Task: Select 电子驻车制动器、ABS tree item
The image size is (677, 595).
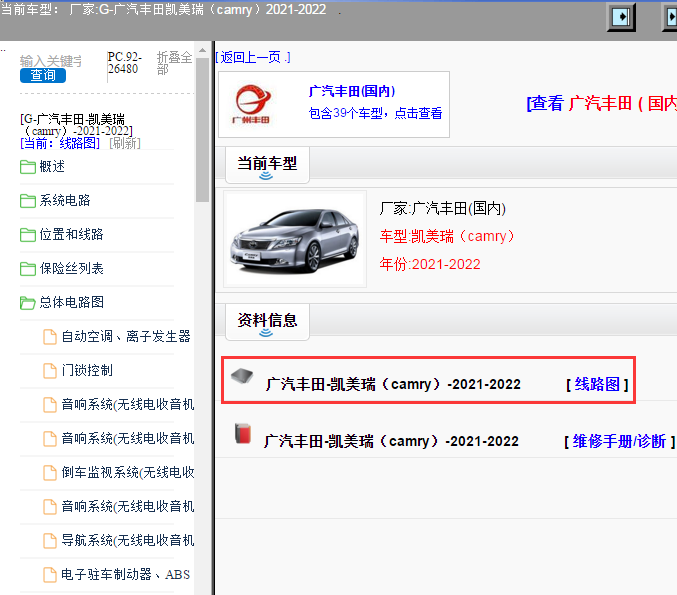Action: click(x=125, y=574)
